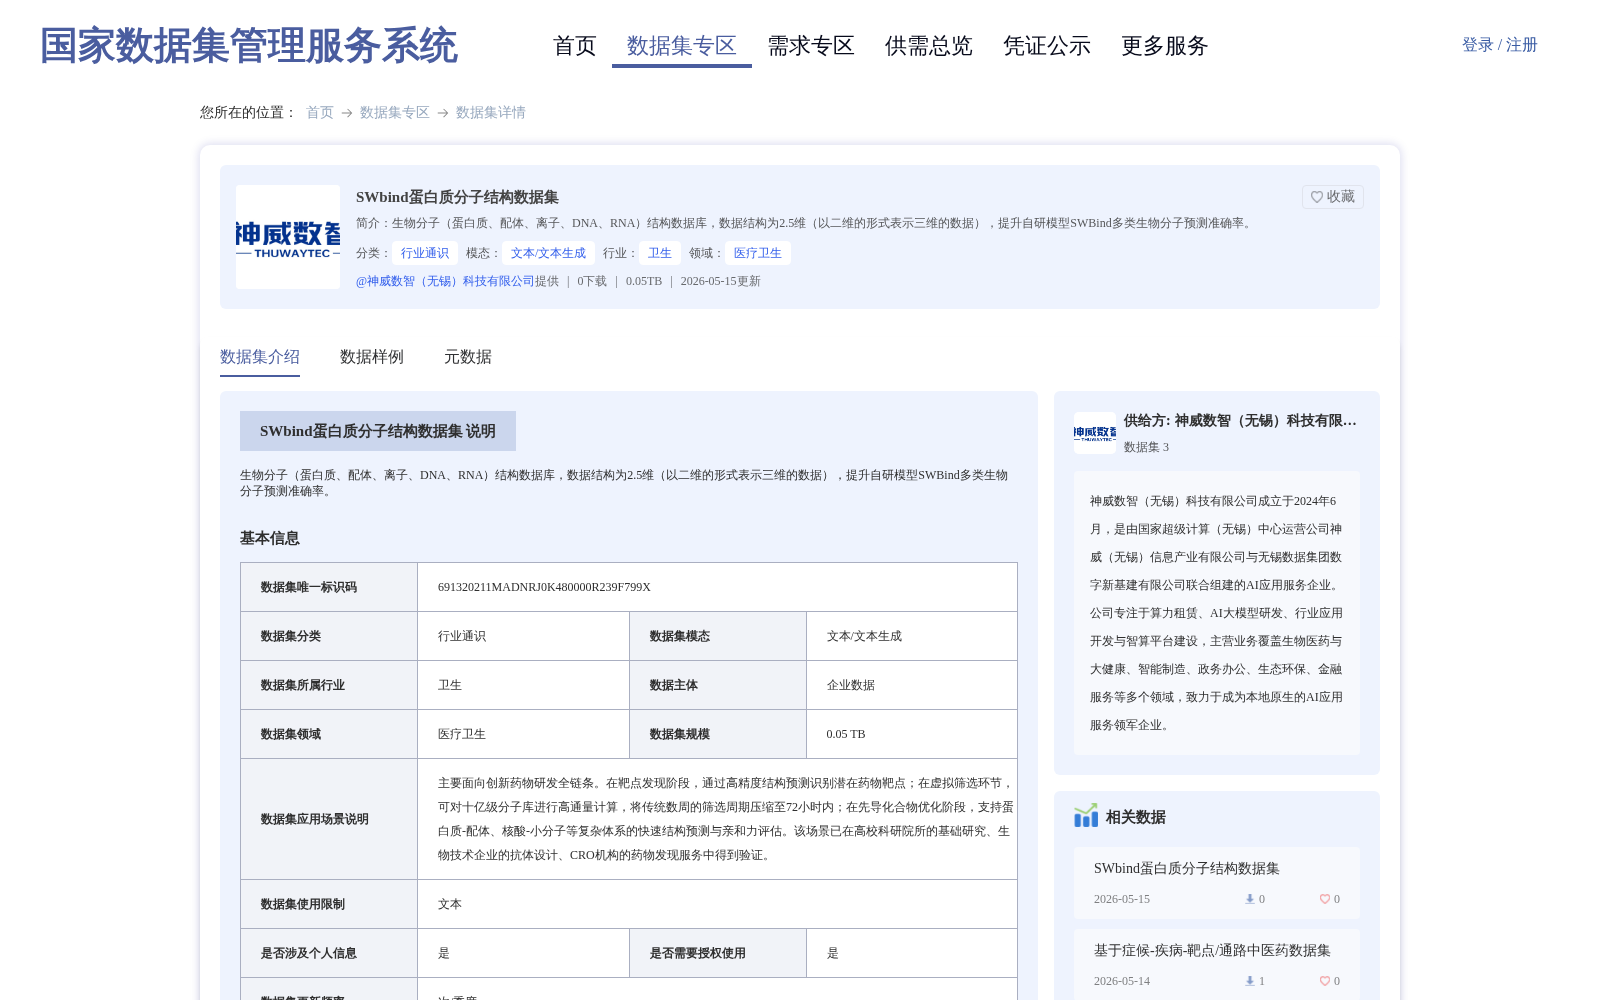Viewport: 1600px width, 1000px height.
Task: Click the 数据集应用场景说明 label cell
Action: coord(329,819)
